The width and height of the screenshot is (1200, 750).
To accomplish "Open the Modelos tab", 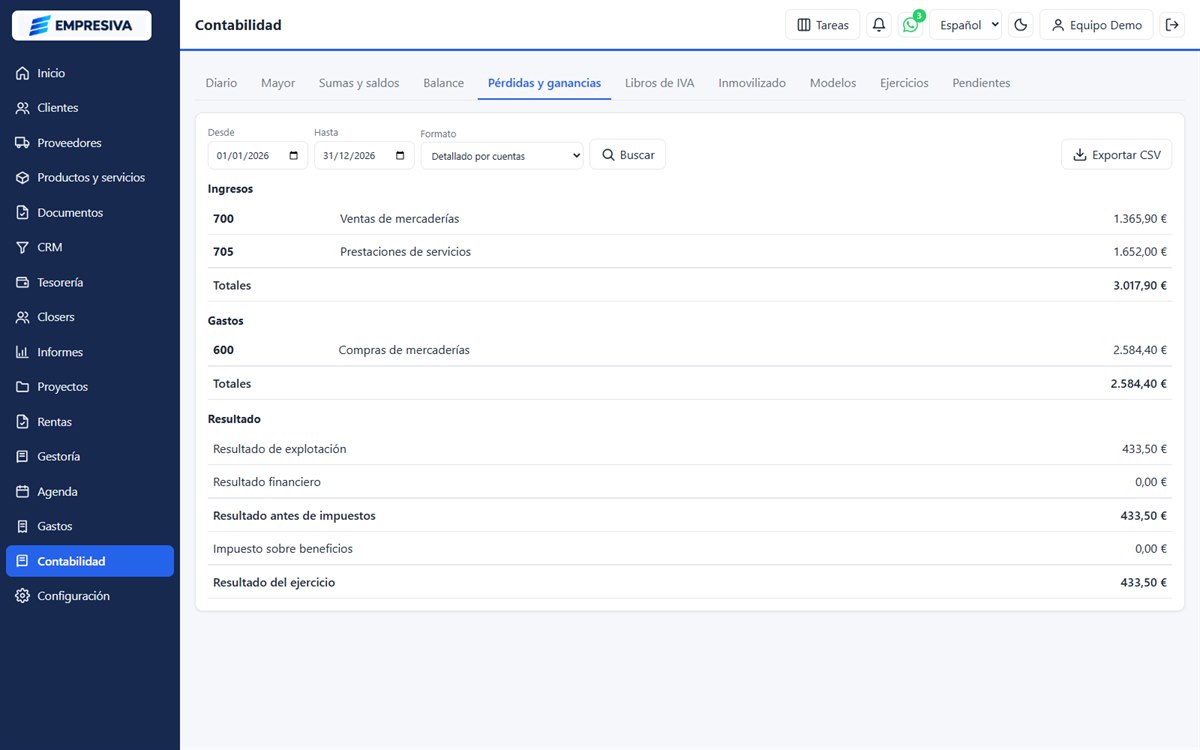I will (833, 83).
